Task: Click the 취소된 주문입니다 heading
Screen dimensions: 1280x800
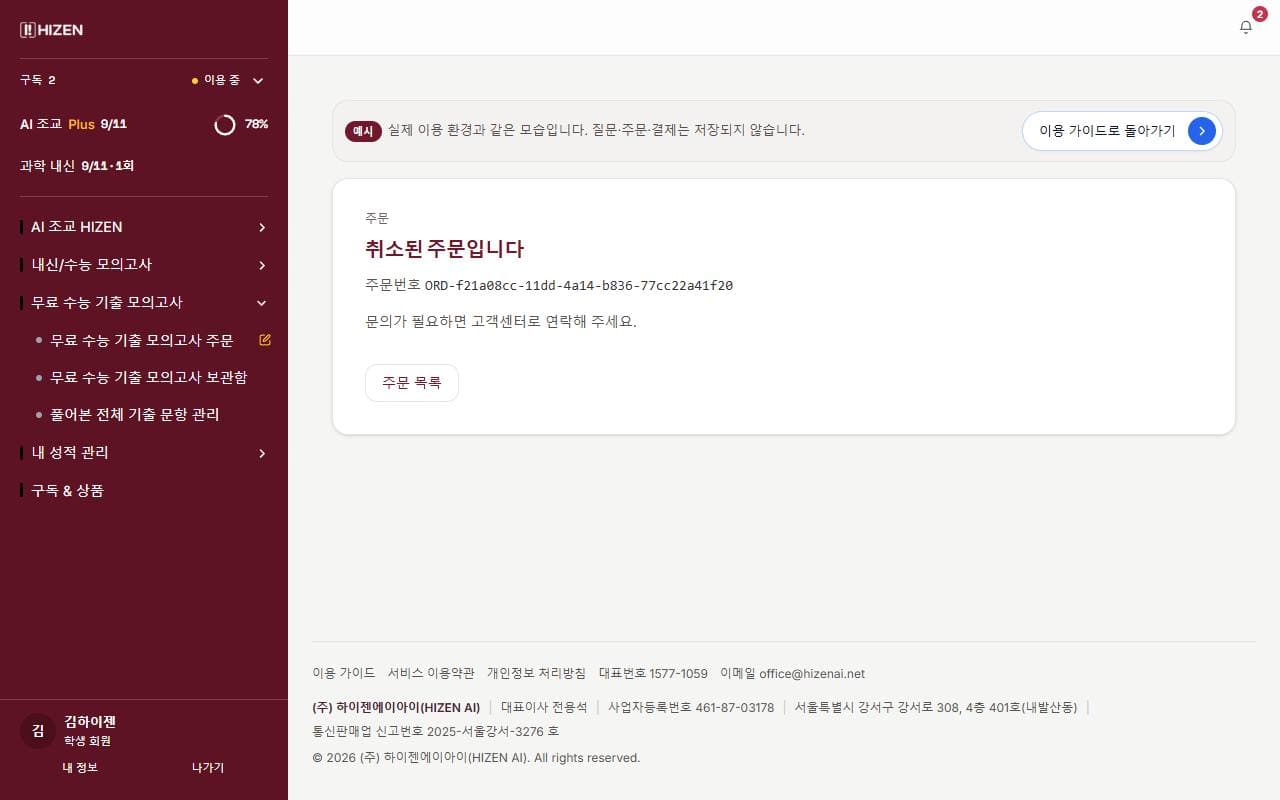Action: 445,249
